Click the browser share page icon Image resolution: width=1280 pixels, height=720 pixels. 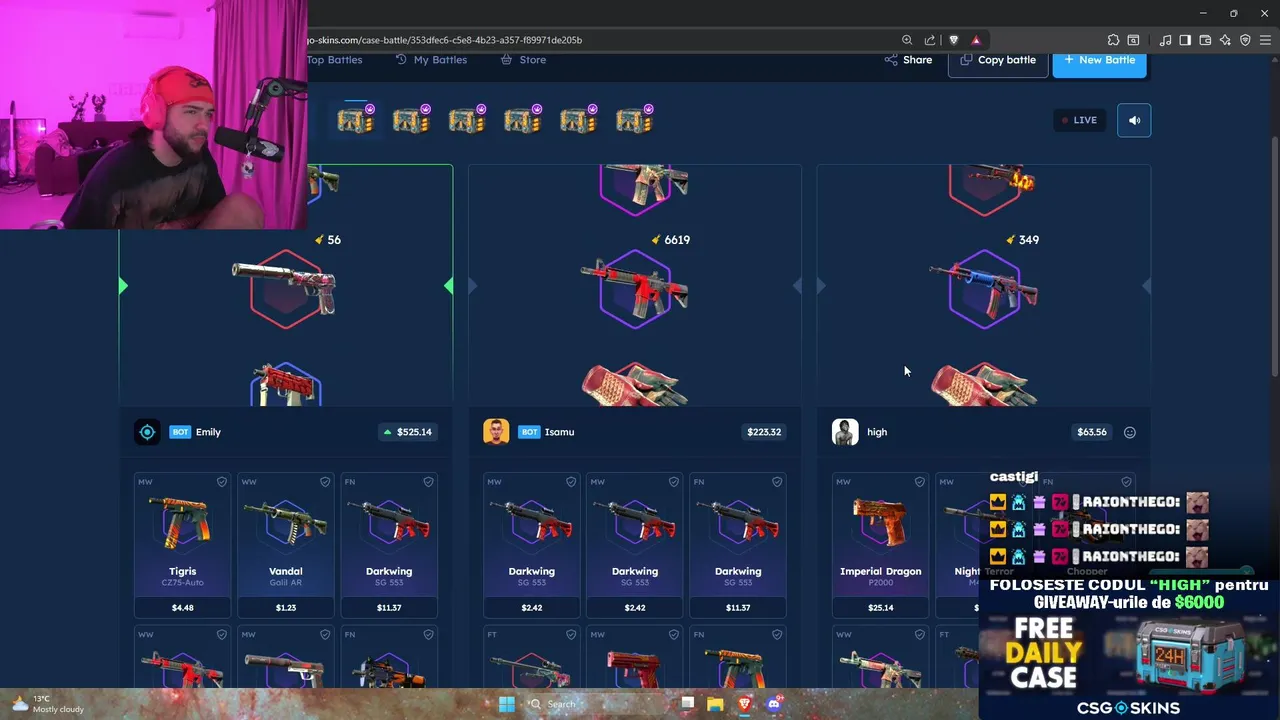930,40
